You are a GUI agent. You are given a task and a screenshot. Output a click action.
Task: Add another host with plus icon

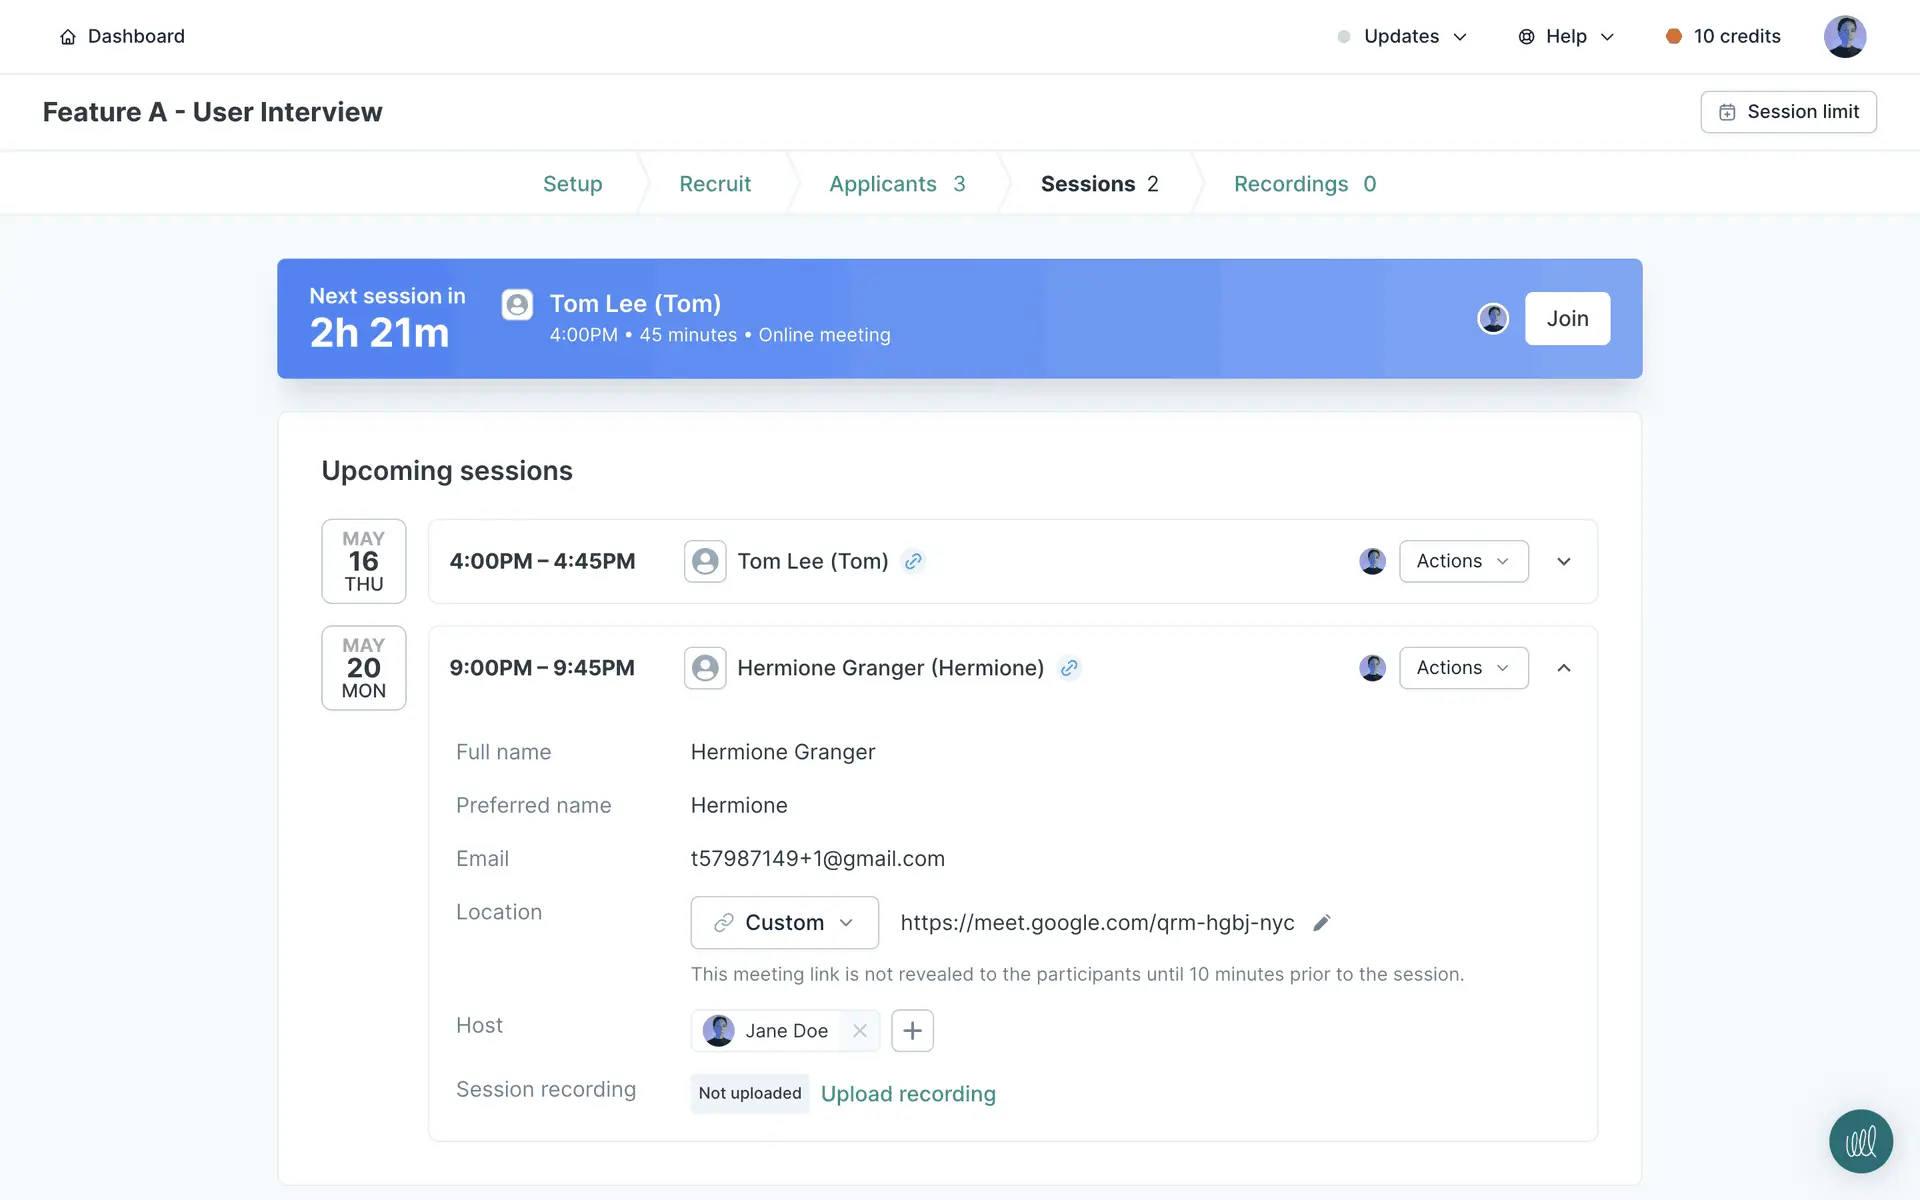click(x=912, y=1031)
